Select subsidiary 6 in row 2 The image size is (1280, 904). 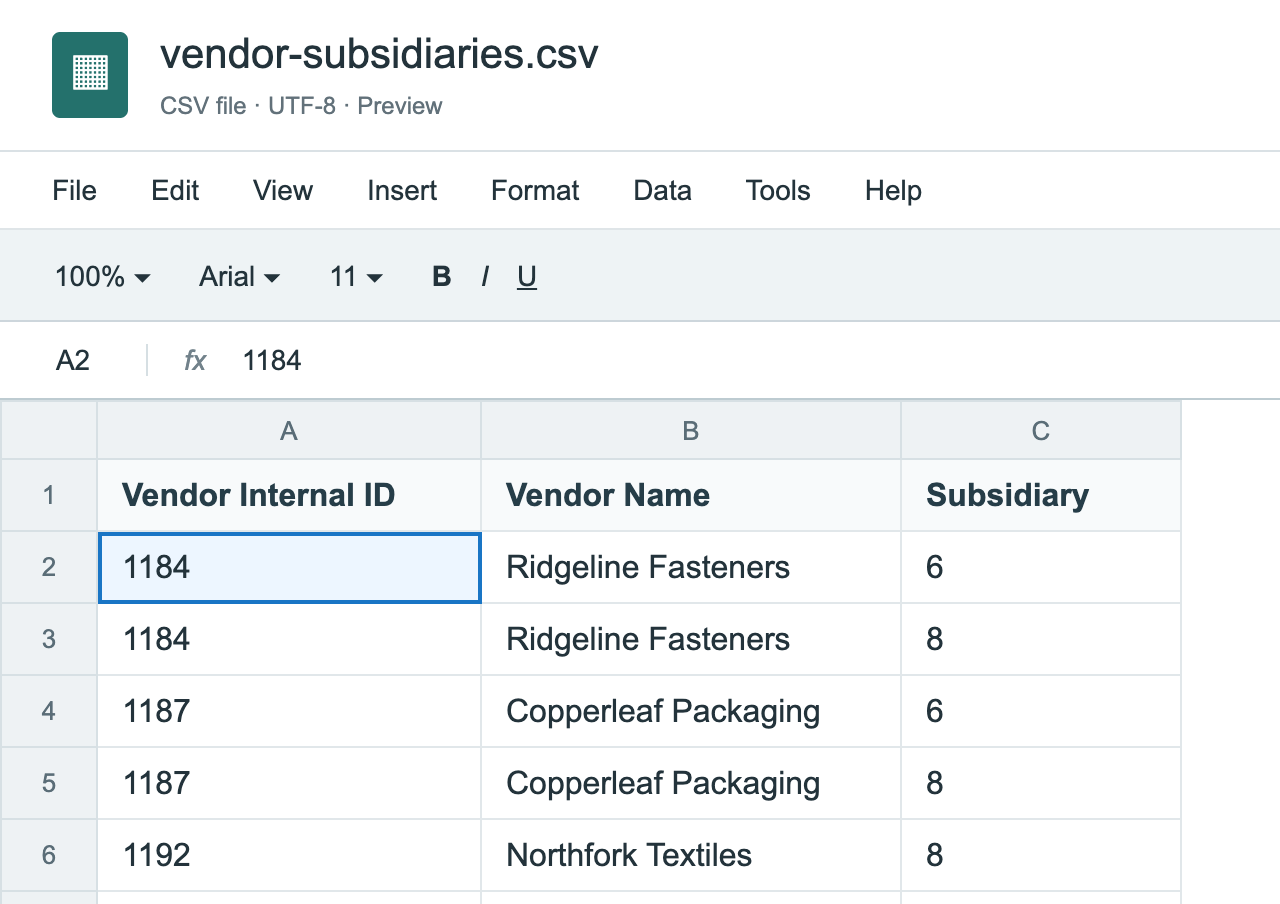click(1041, 567)
